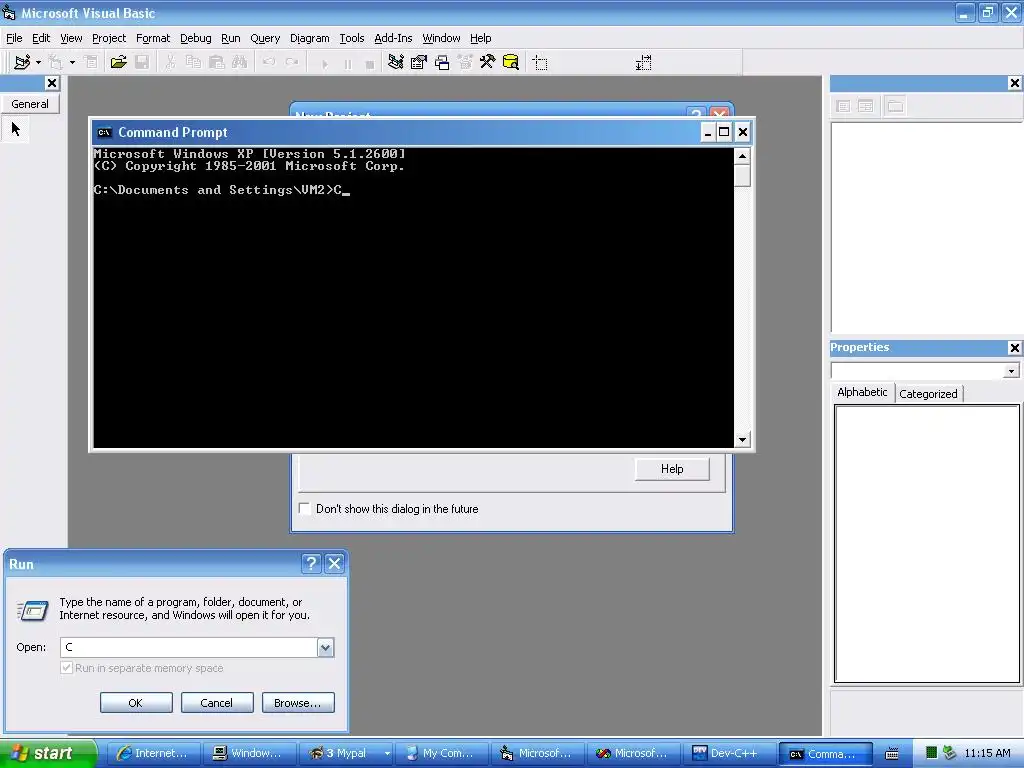The image size is (1024, 768).
Task: Open the Properties Window toolbar icon
Action: (419, 63)
